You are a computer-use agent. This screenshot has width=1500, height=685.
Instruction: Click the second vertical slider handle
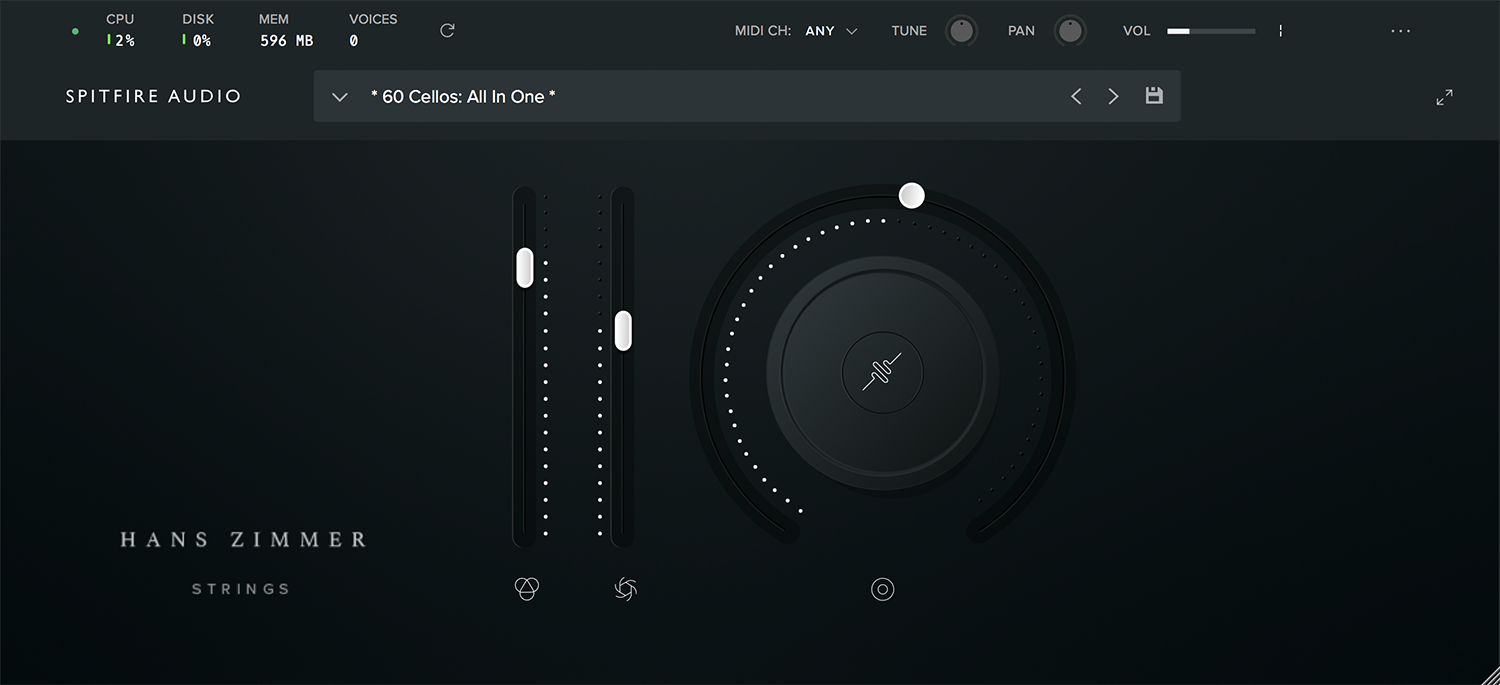point(623,330)
